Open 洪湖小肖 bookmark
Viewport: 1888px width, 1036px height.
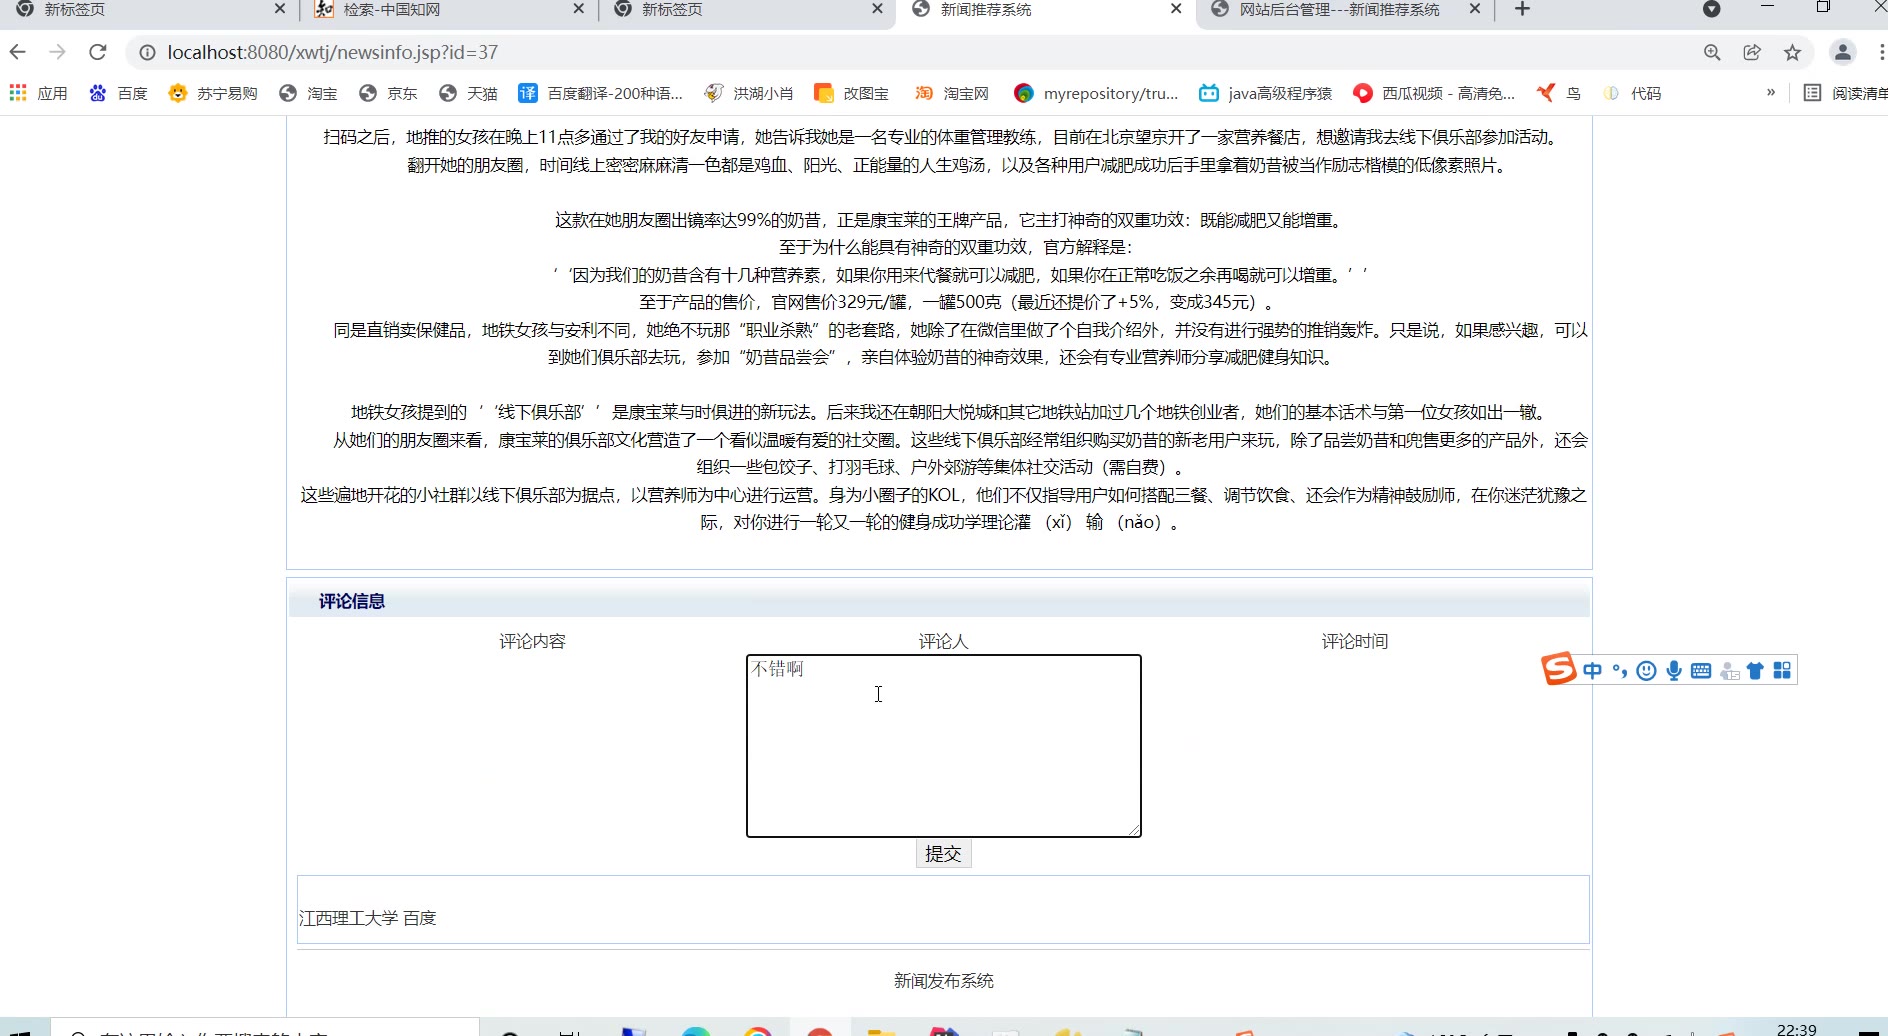pos(748,93)
